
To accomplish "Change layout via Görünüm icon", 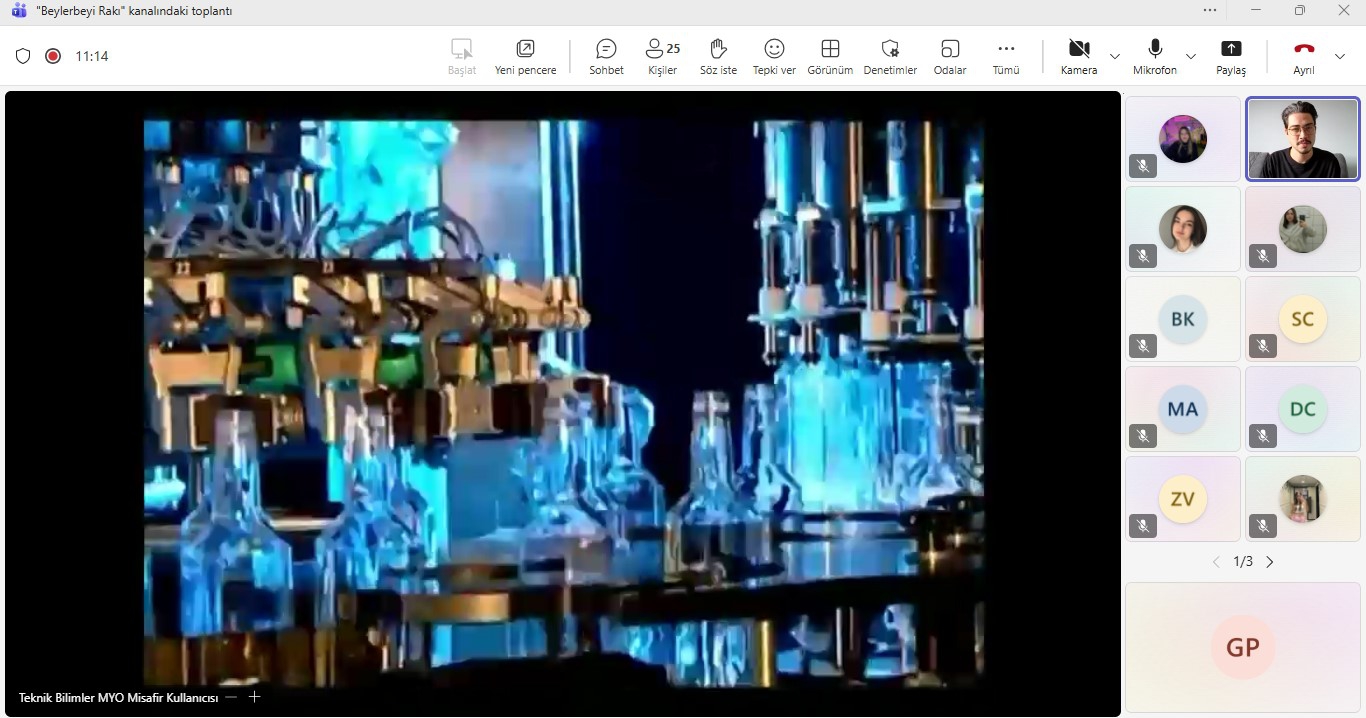I will click(830, 56).
